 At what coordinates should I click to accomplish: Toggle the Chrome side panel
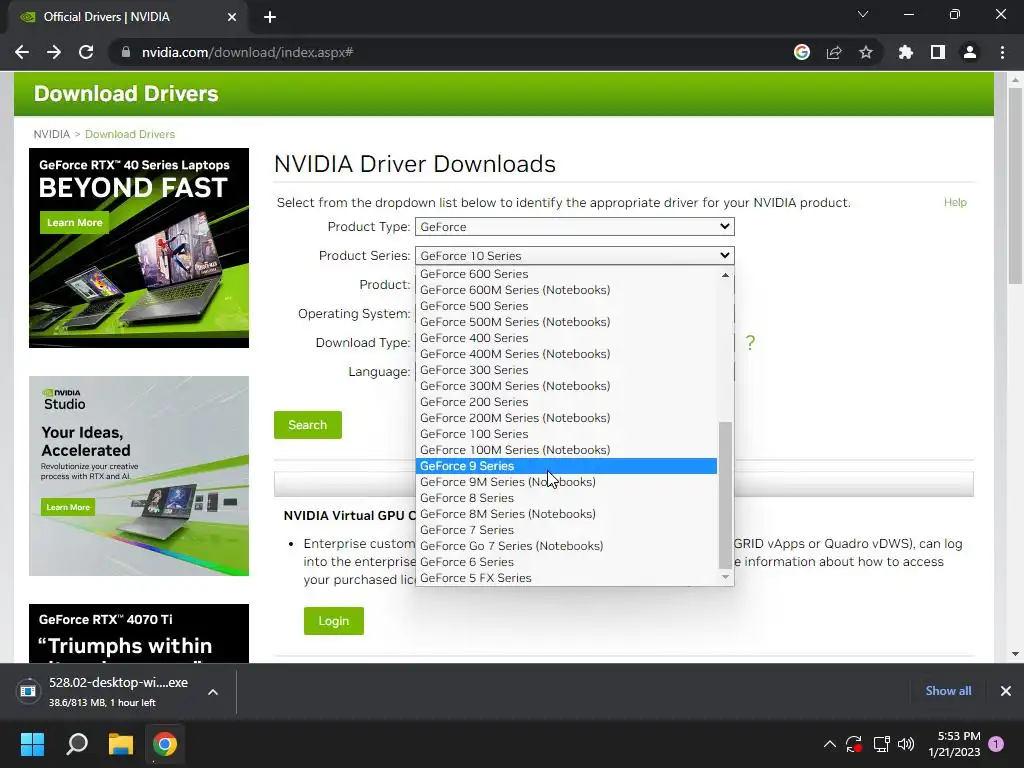pos(938,52)
